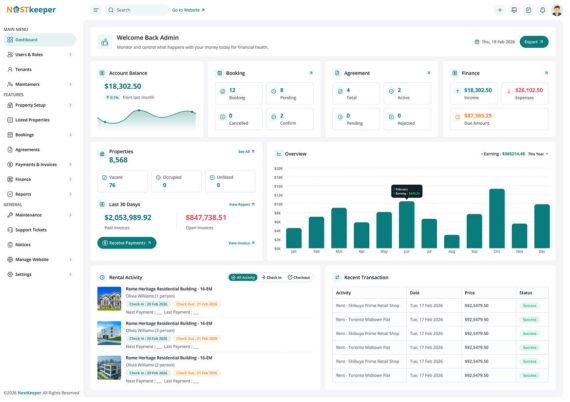
Task: Expand the Maintainers submenu chevron
Action: [x=70, y=84]
